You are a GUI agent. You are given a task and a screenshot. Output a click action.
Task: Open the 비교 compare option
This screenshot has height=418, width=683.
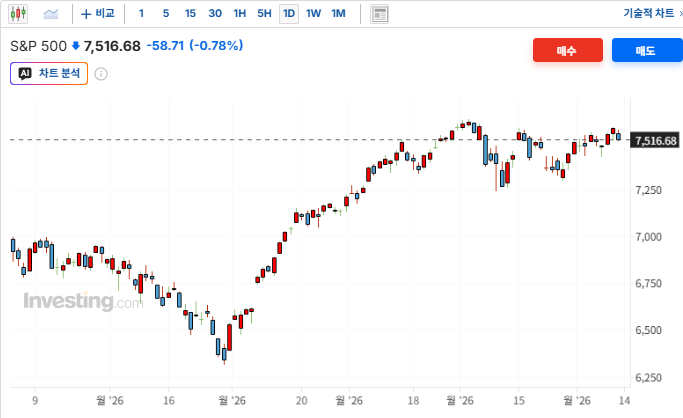click(98, 14)
